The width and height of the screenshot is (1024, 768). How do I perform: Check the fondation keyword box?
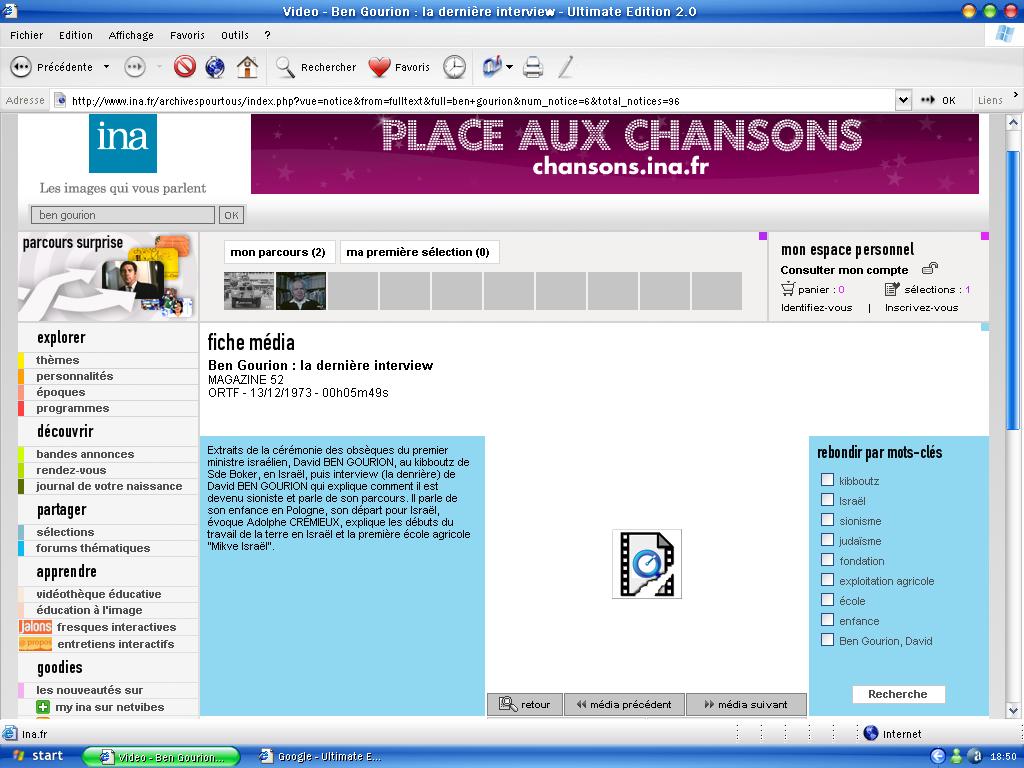coord(827,560)
